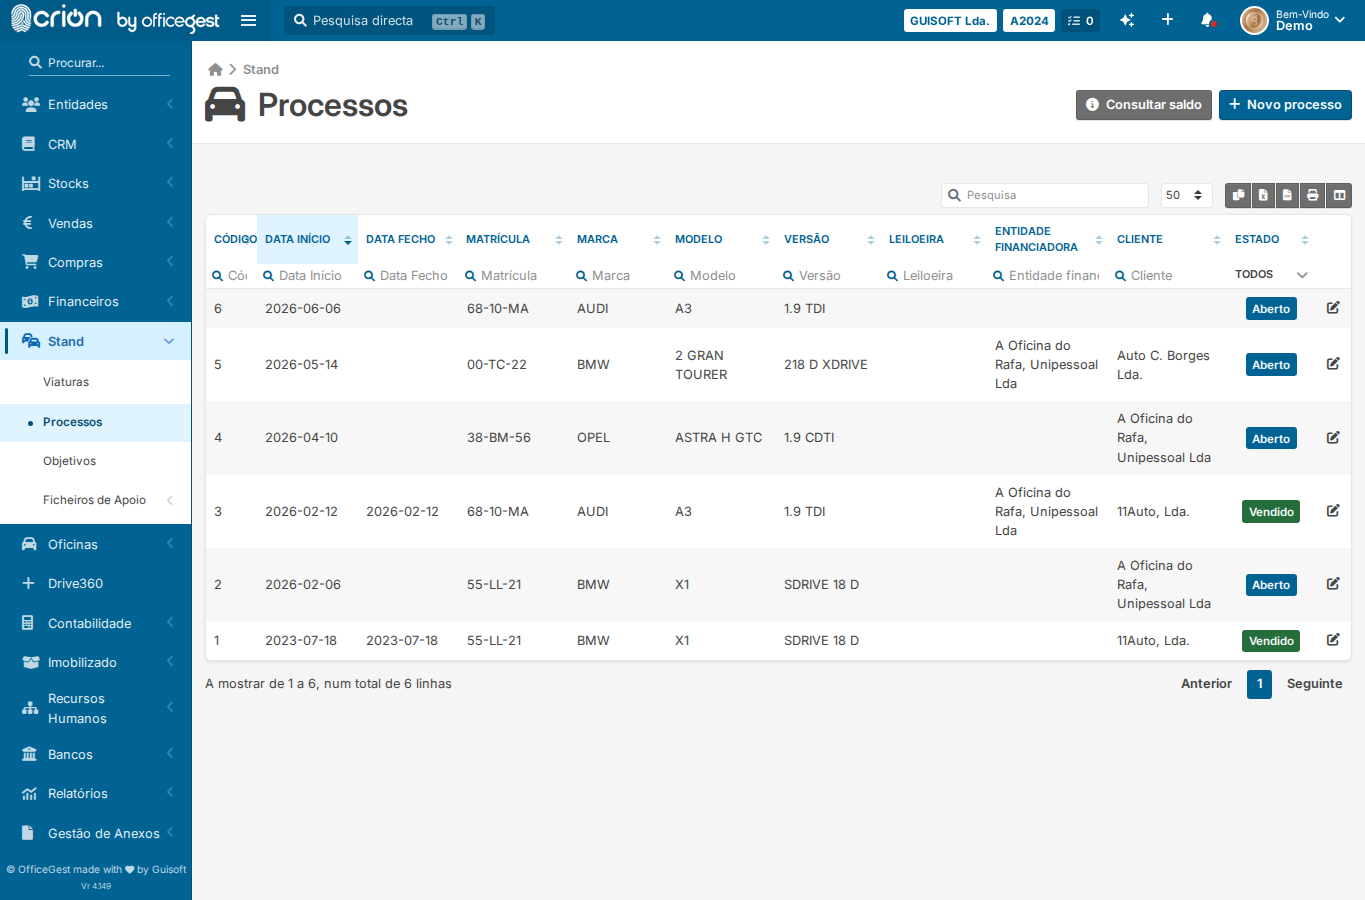Open Stocks sidebar section

coord(96,183)
